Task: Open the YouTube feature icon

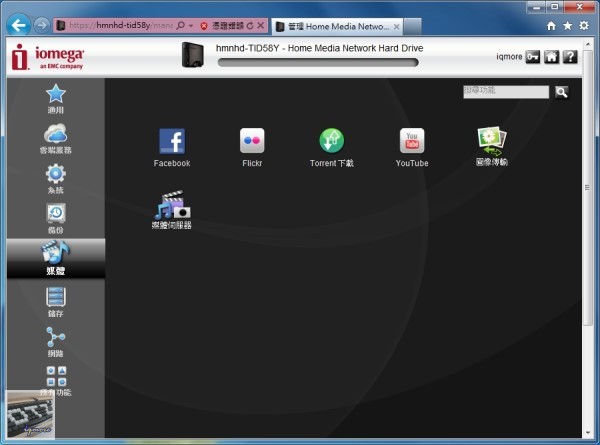Action: [412, 147]
